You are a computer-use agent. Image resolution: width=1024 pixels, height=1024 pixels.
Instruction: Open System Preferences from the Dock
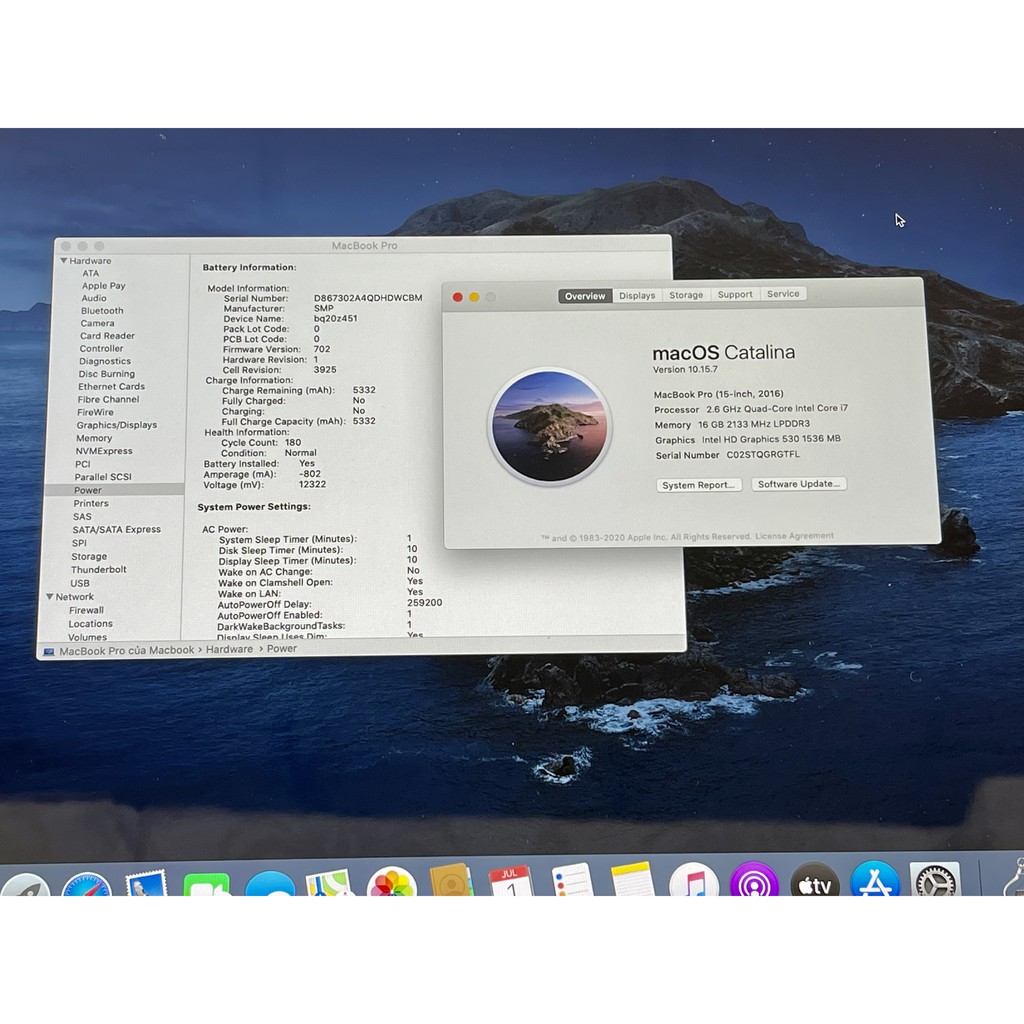tap(935, 885)
